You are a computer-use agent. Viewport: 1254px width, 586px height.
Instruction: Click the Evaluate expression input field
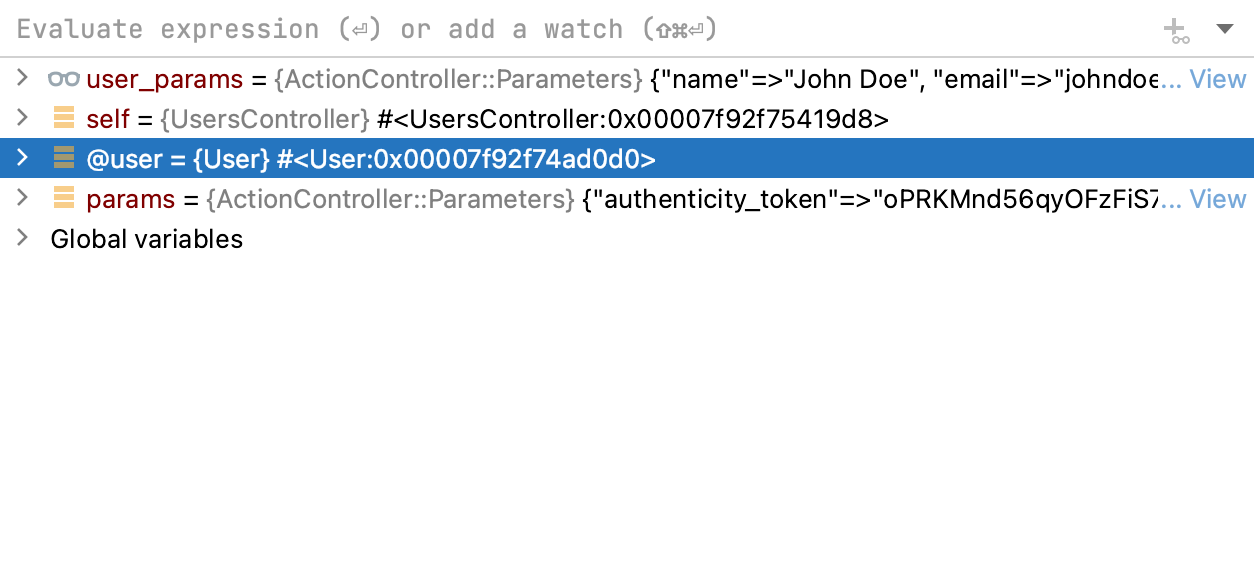(x=400, y=28)
